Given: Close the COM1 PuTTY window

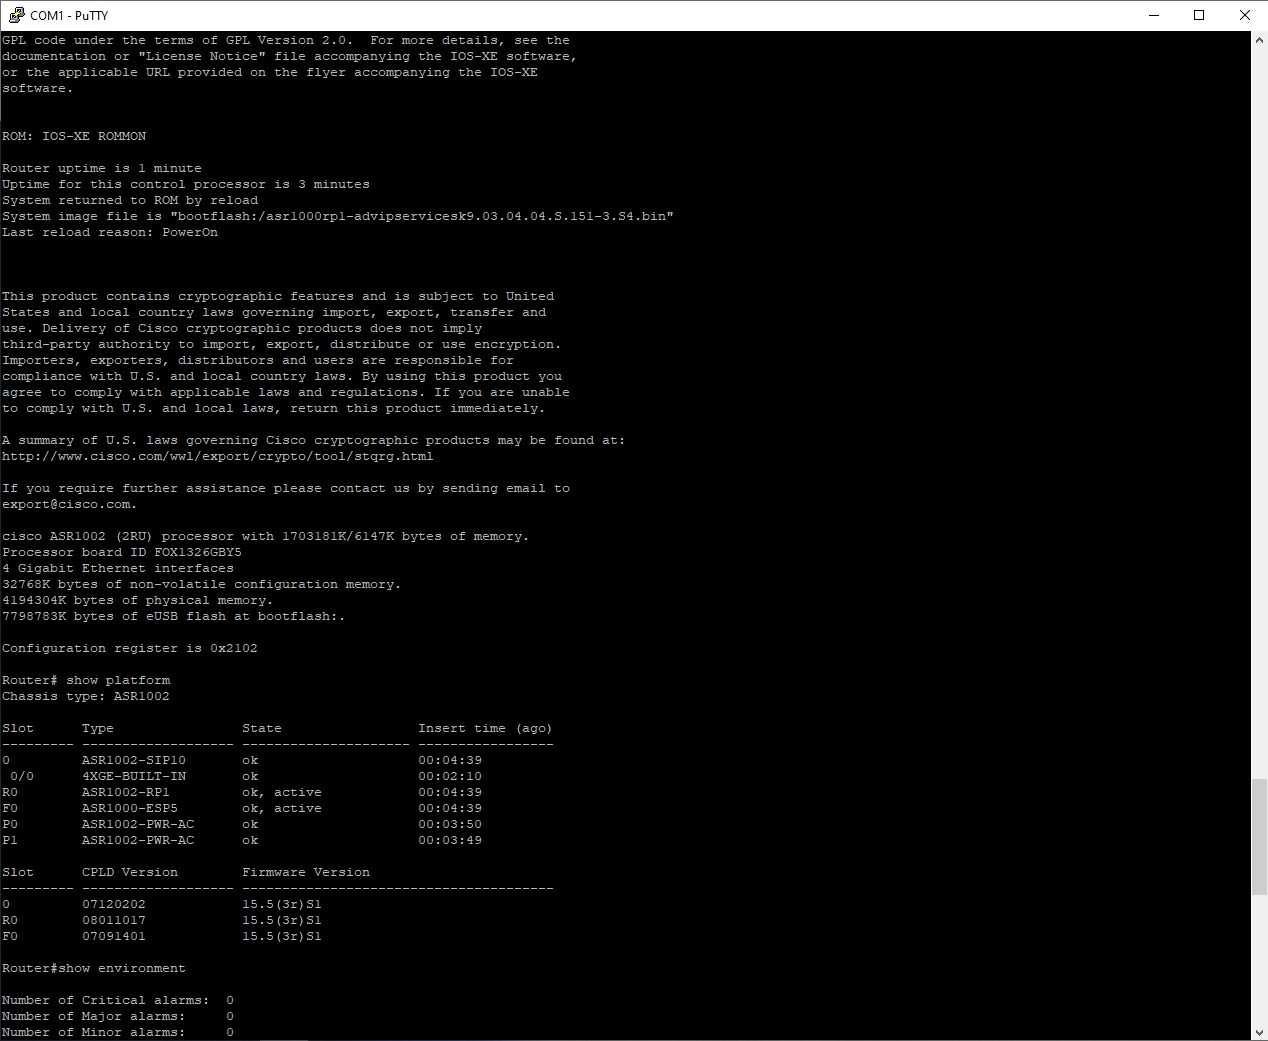Looking at the screenshot, I should pyautogui.click(x=1245, y=15).
